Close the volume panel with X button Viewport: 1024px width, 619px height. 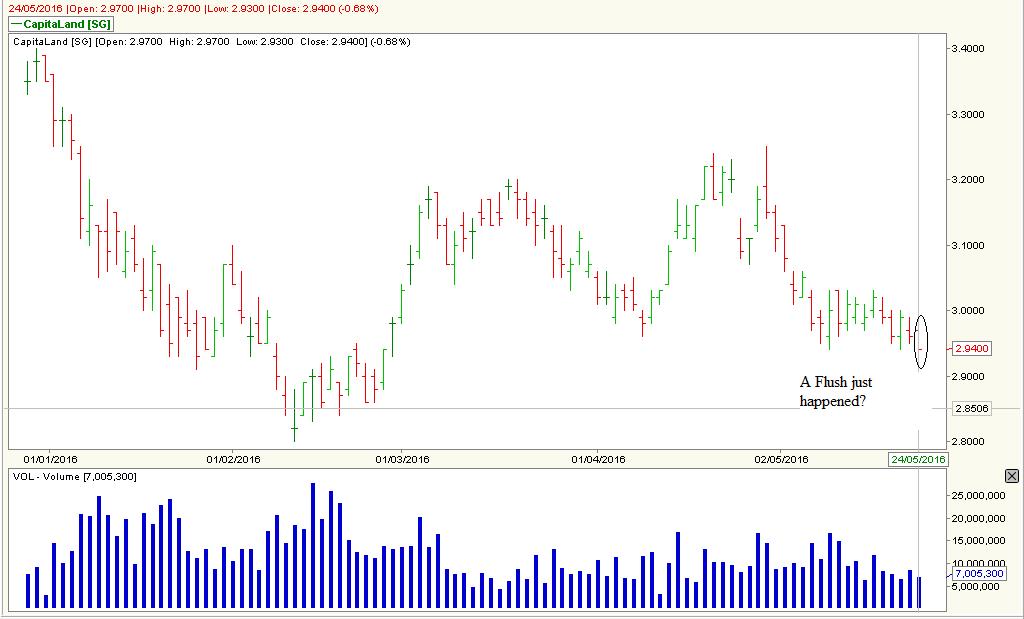tap(1011, 476)
